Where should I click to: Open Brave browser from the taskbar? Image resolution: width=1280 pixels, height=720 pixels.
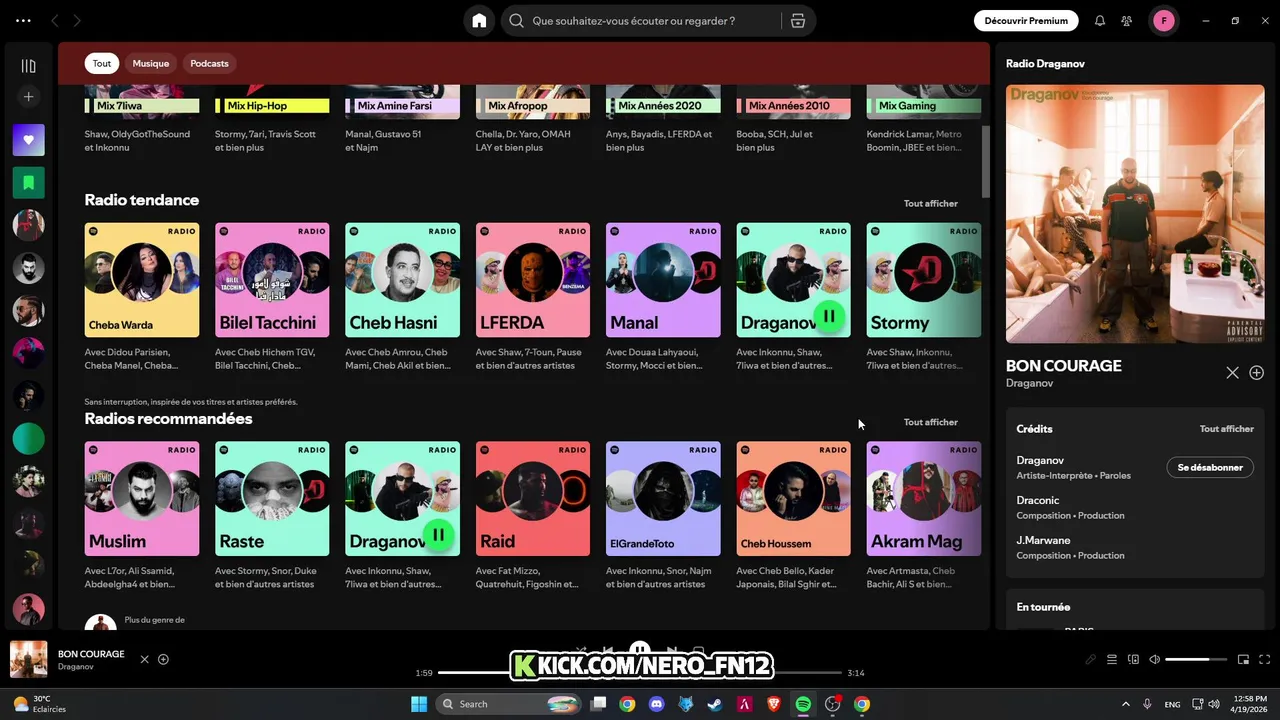point(773,704)
